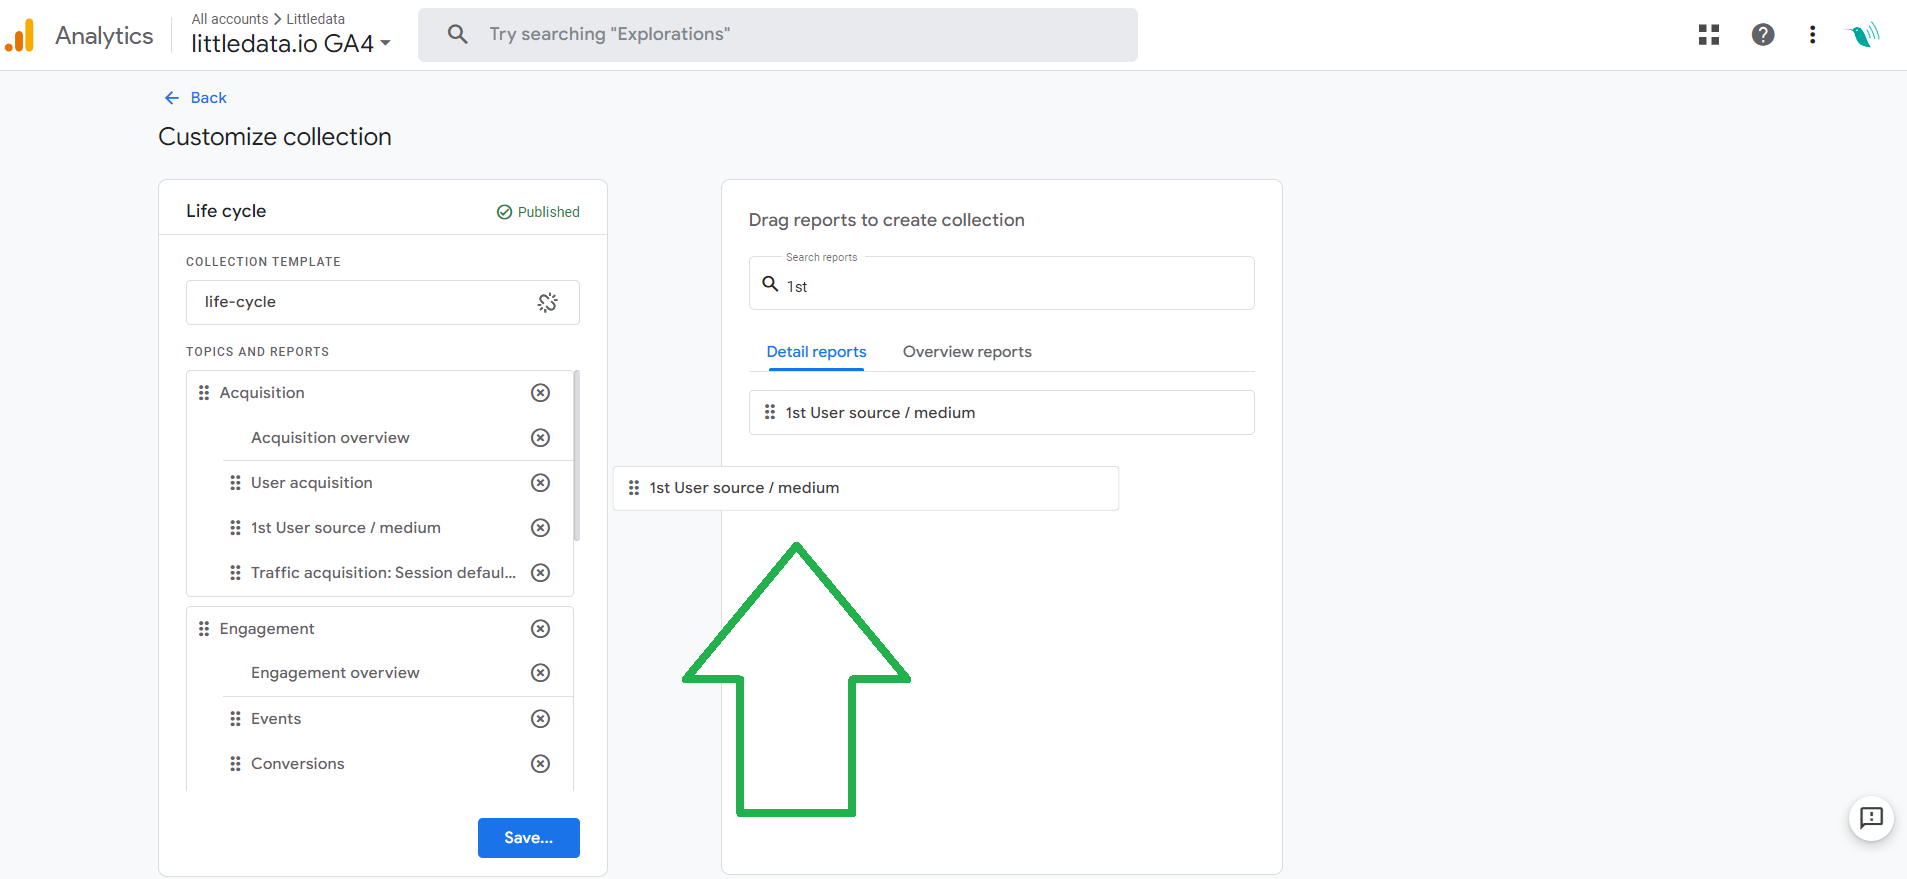Click the All accounts breadcrumb
The image size is (1907, 879).
(x=230, y=19)
